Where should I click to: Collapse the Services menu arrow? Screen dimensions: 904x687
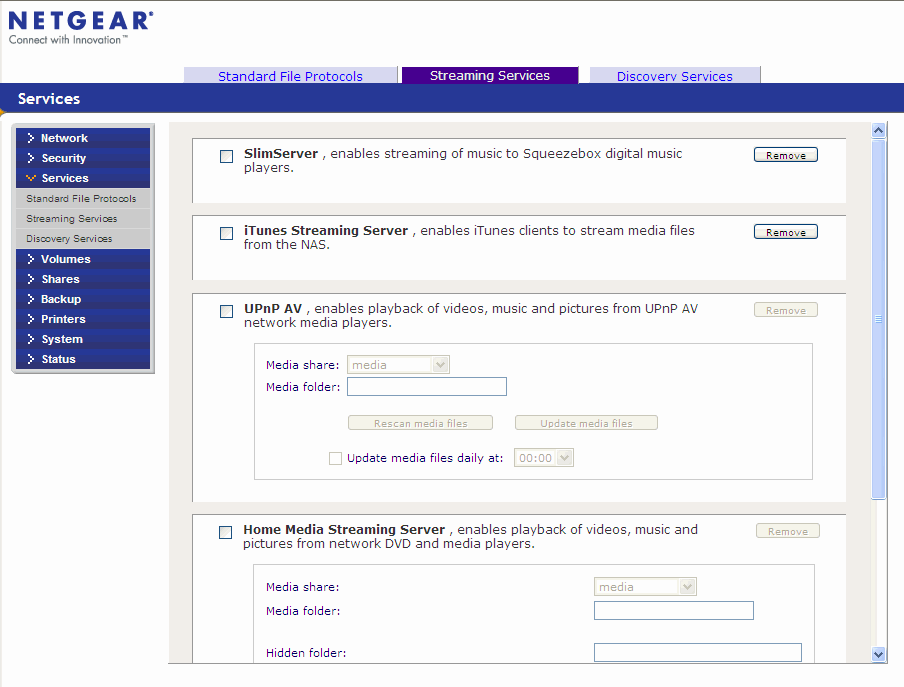[x=31, y=178]
